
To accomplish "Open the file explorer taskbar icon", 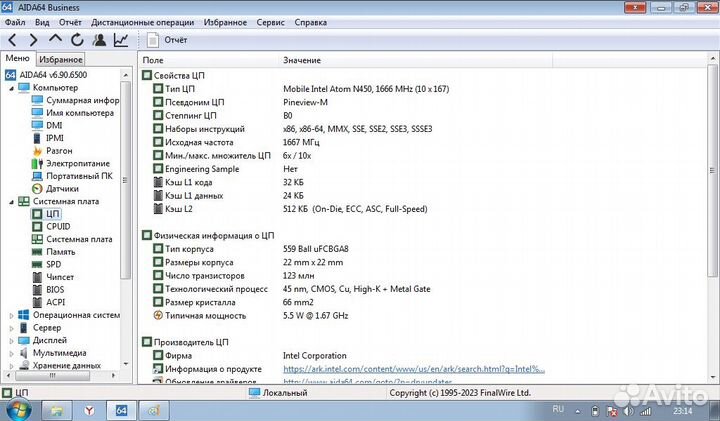I will (56, 410).
